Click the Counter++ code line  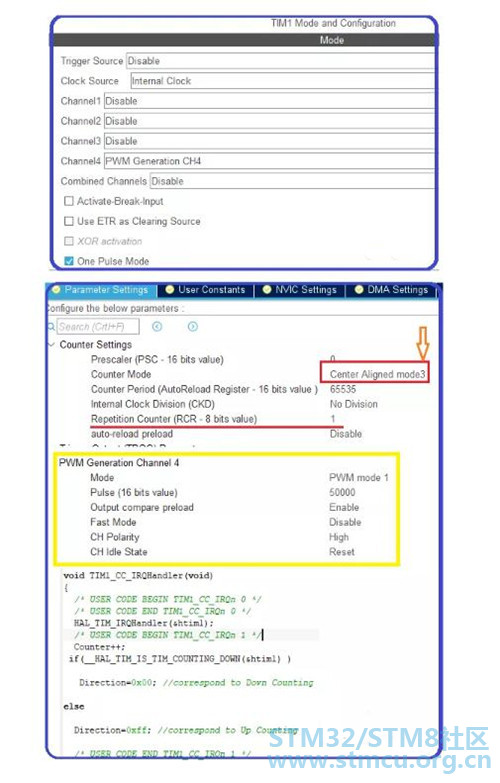click(99, 647)
